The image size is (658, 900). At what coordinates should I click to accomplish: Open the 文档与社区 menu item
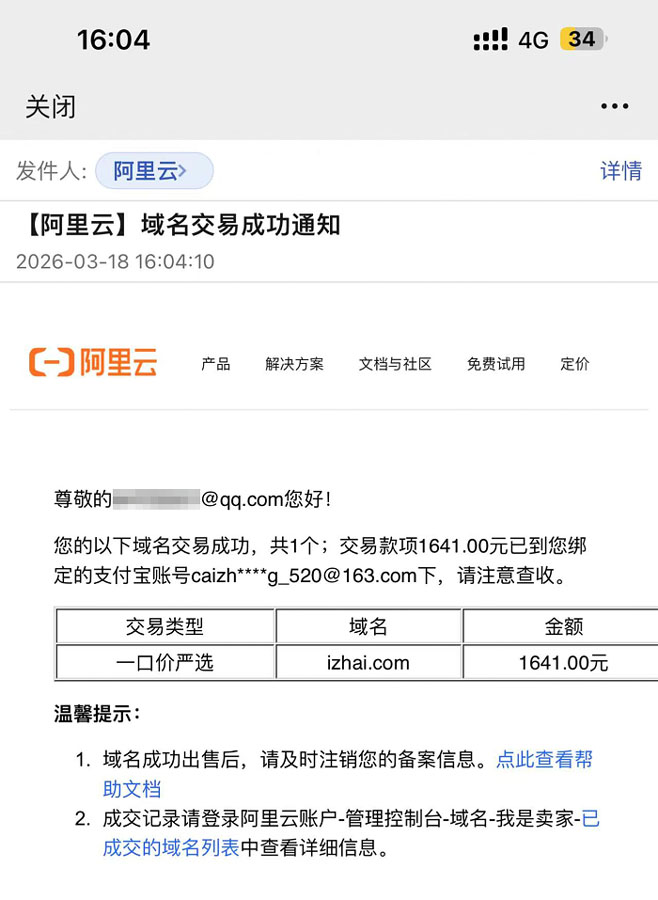click(x=395, y=364)
